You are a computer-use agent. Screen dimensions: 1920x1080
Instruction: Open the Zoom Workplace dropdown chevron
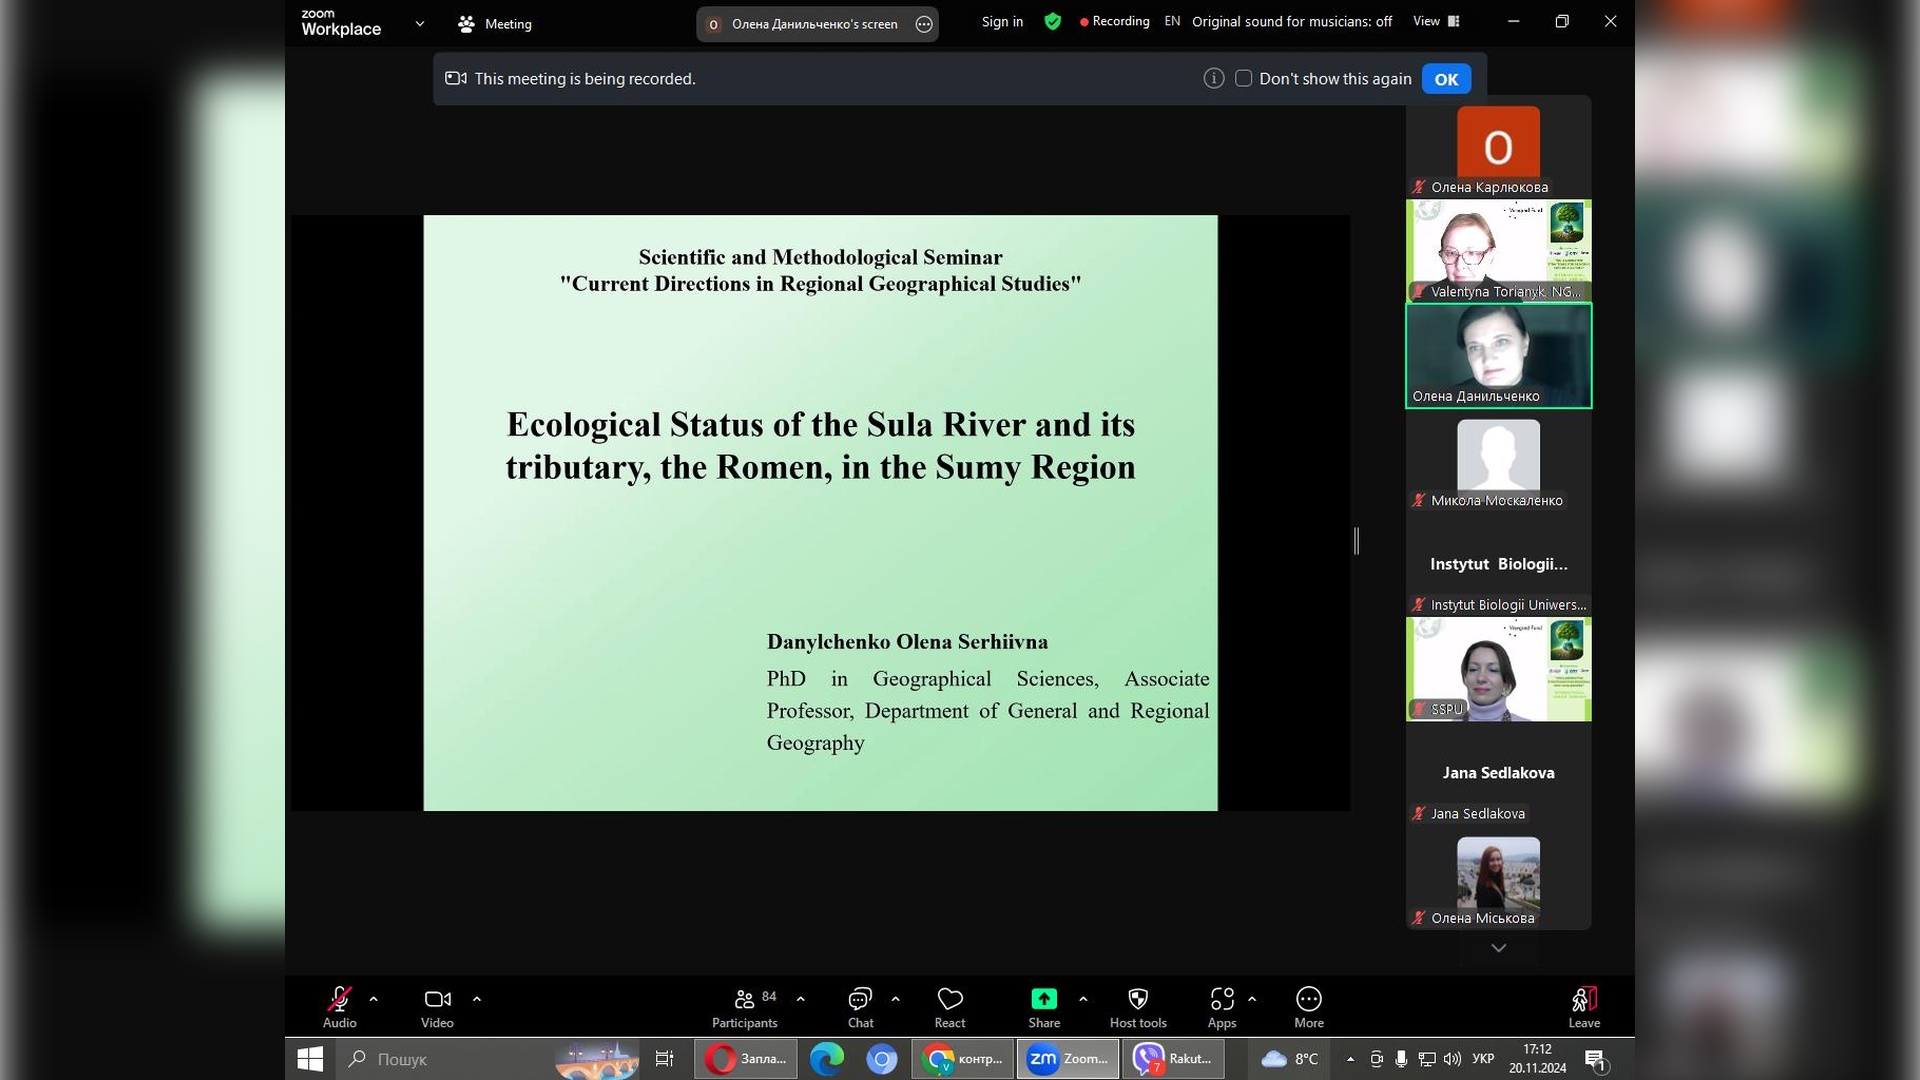coord(419,23)
